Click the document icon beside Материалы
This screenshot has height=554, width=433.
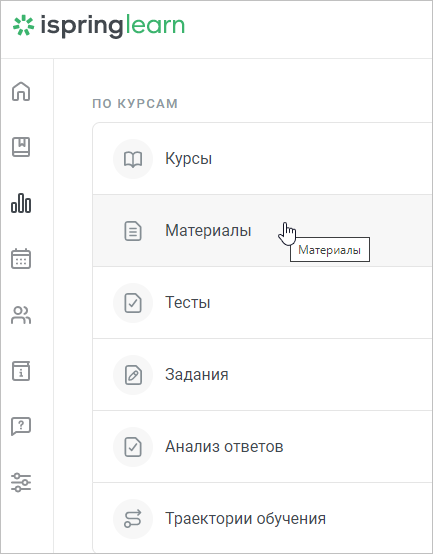click(133, 231)
